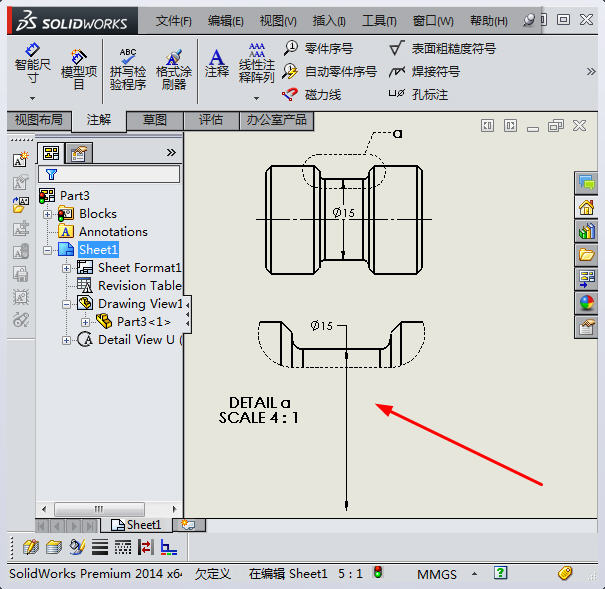The width and height of the screenshot is (605, 589).
Task: Open the 工具(T) menu
Action: point(379,21)
